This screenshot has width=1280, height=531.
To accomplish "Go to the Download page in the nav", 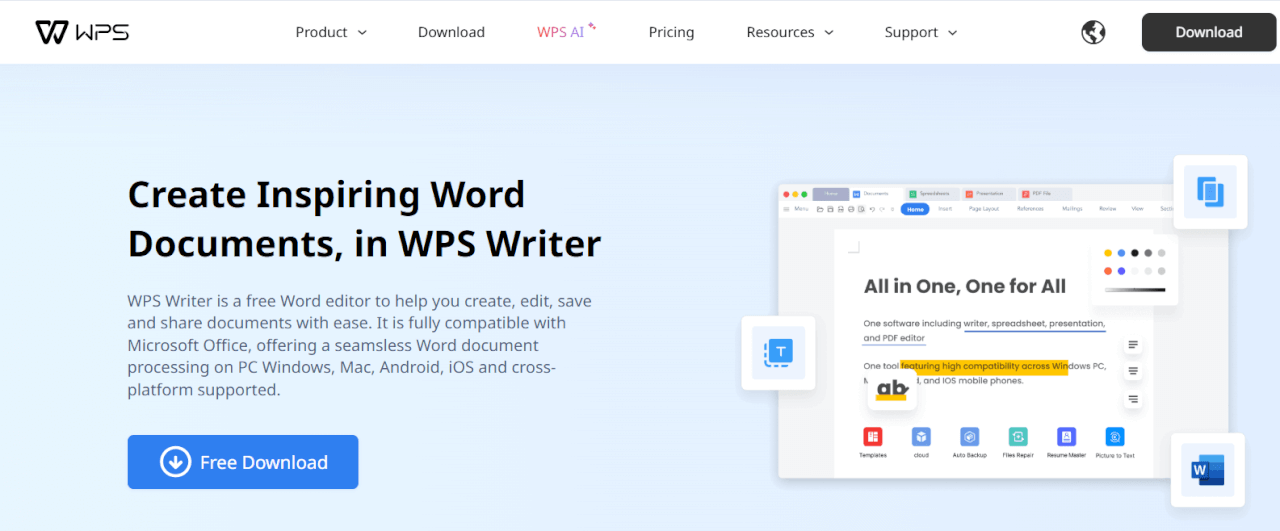I will [451, 32].
